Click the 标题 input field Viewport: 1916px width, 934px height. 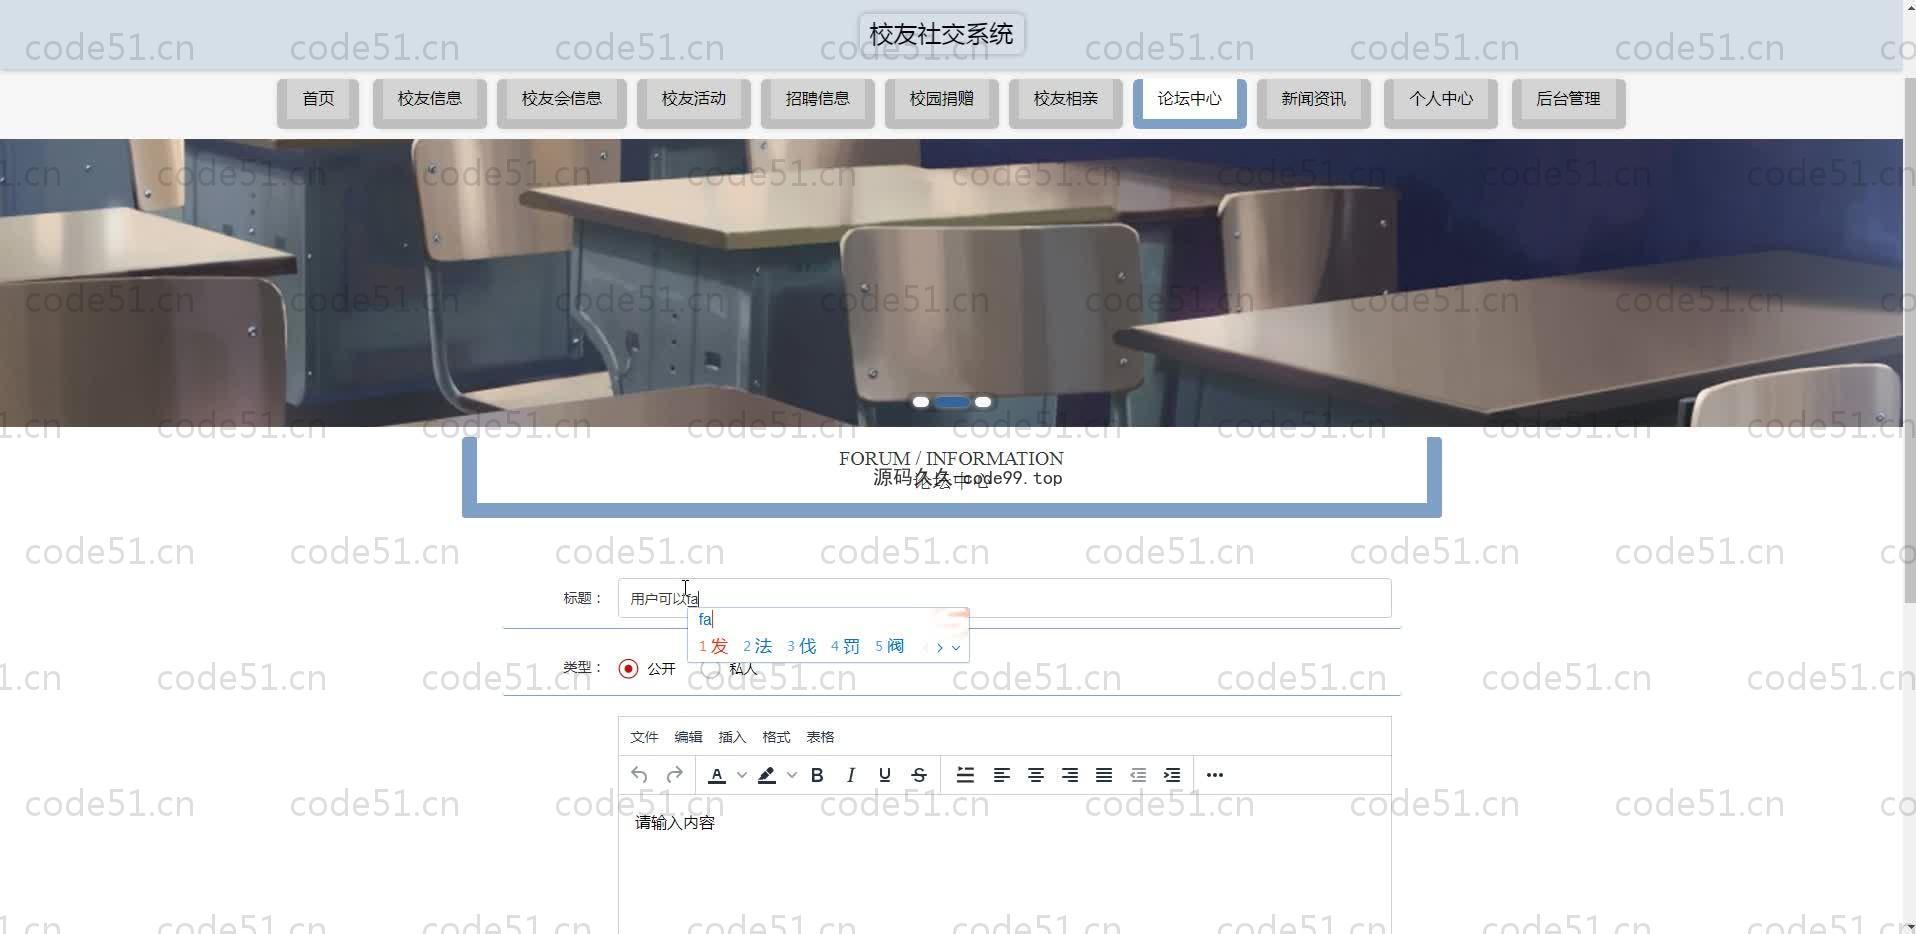[1005, 598]
